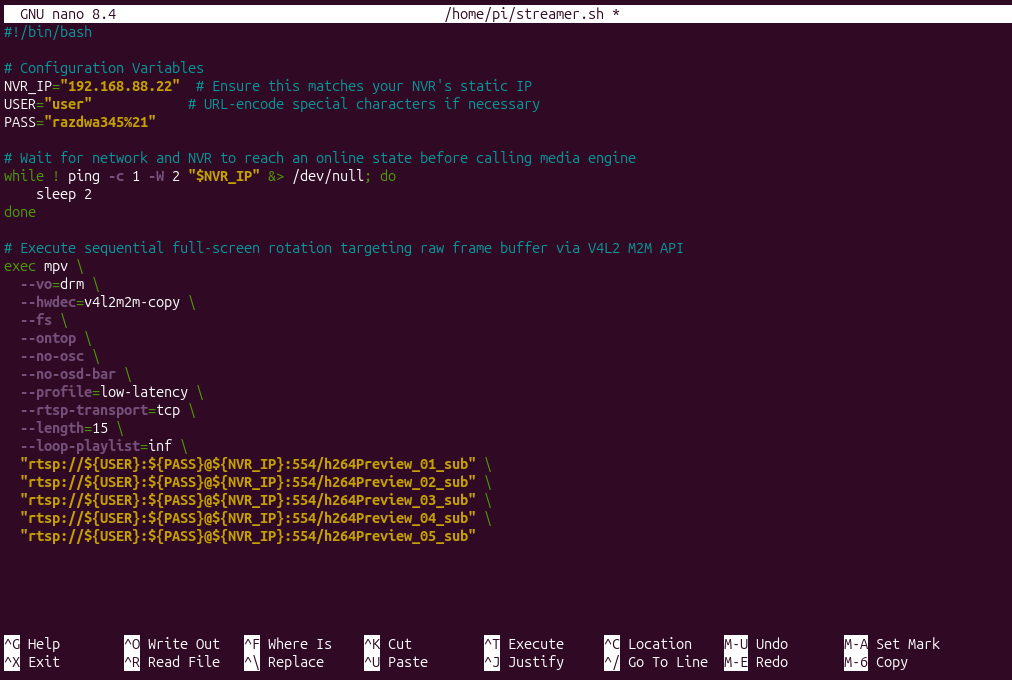The height and width of the screenshot is (680, 1012).
Task: Click the ^K Cut shortcut
Action: (388, 644)
